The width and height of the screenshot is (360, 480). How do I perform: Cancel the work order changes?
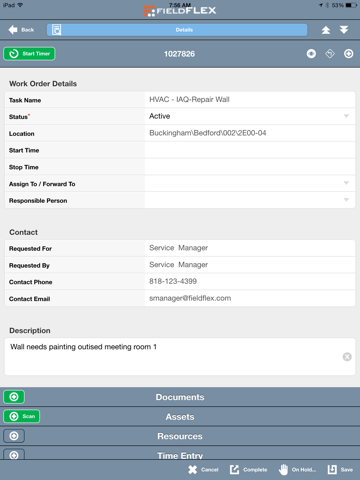point(203,470)
